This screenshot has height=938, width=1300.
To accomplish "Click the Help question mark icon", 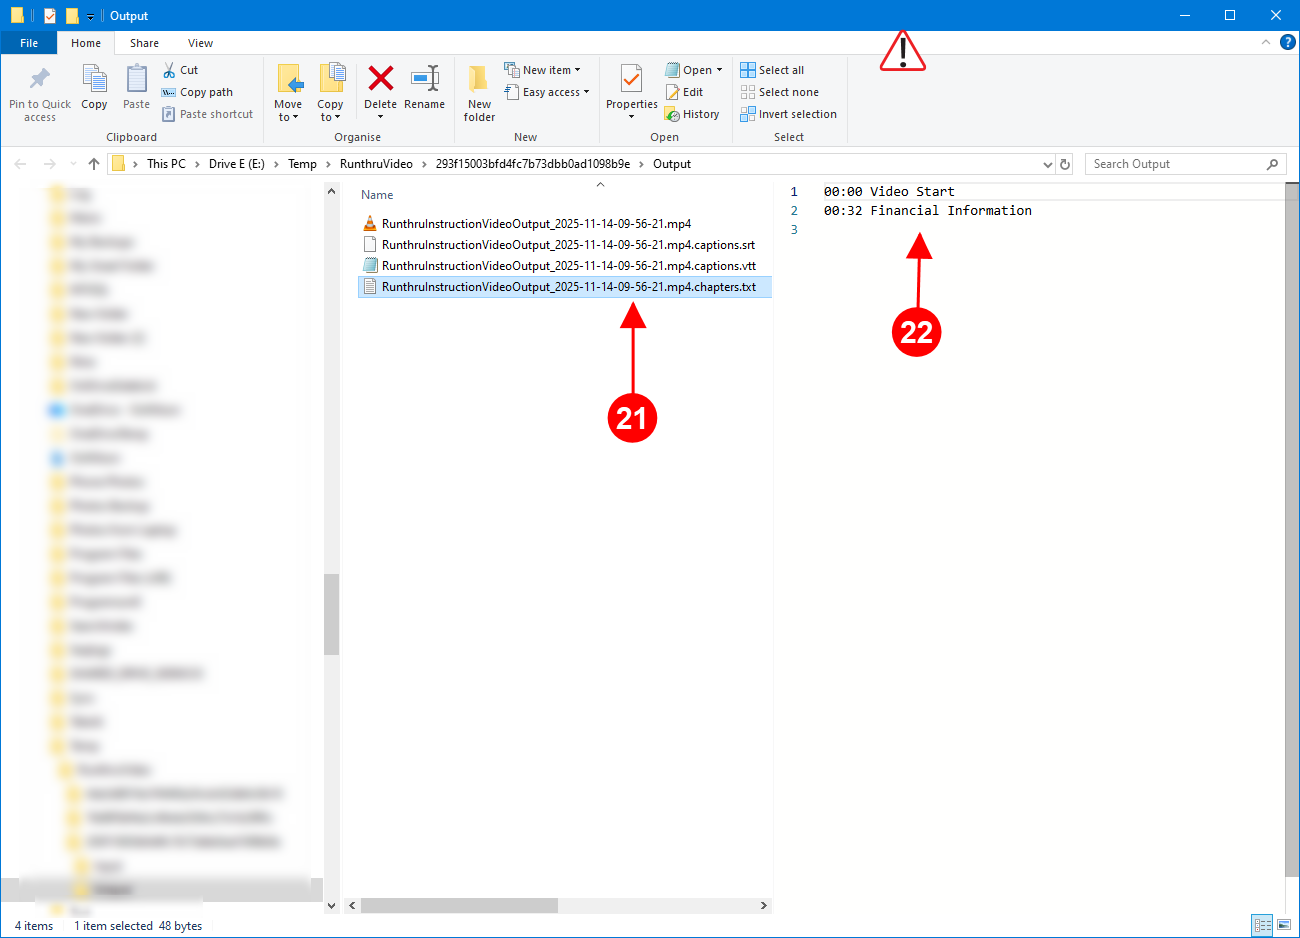I will point(1287,42).
